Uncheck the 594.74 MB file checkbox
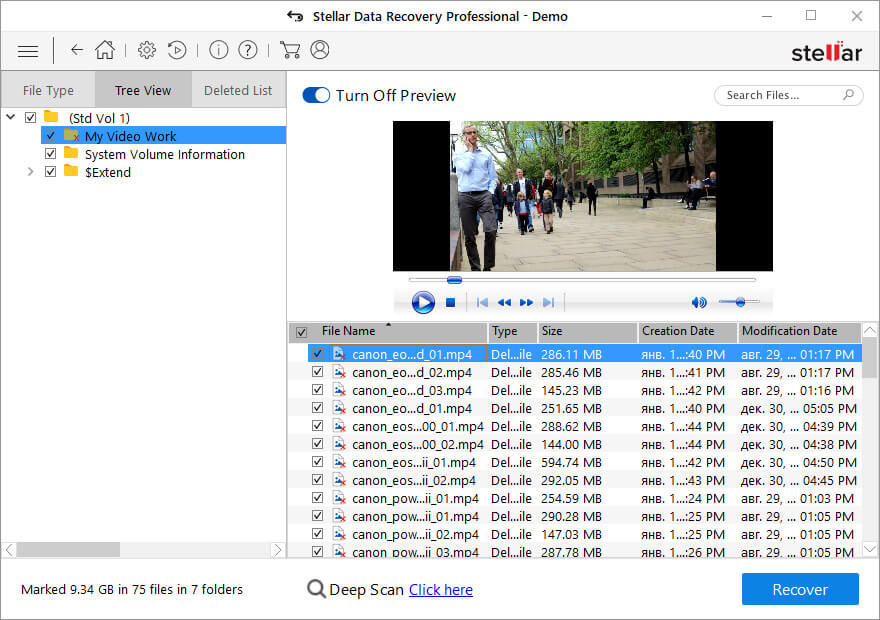 coord(318,461)
